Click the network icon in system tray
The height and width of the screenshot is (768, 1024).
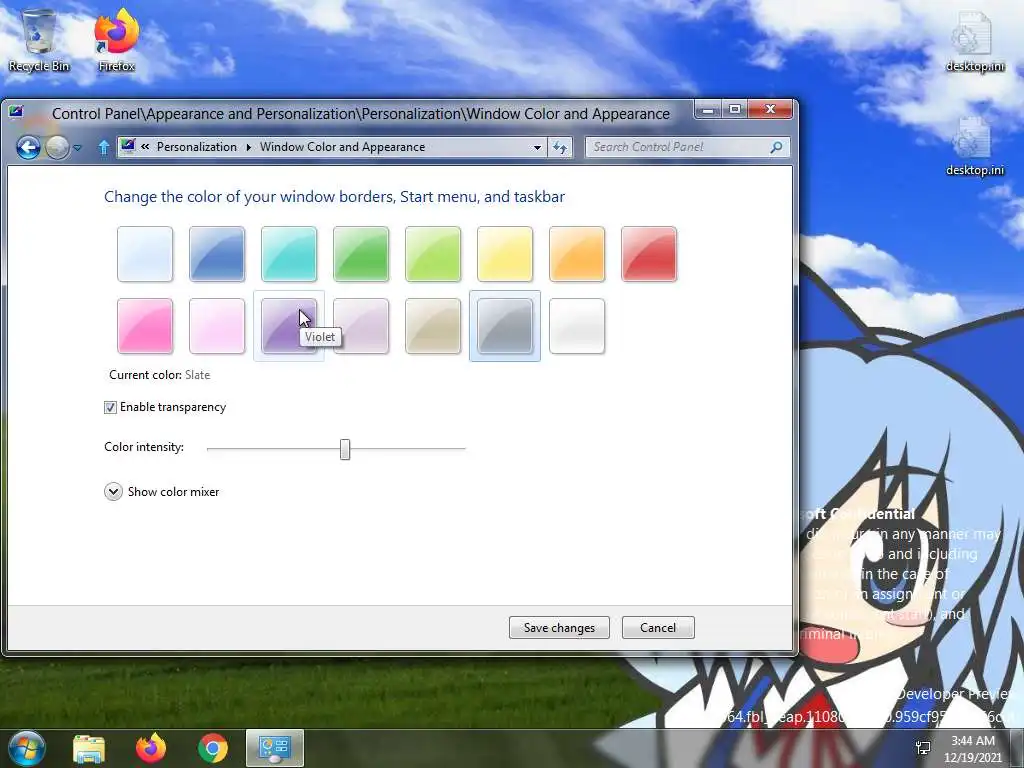pos(923,748)
